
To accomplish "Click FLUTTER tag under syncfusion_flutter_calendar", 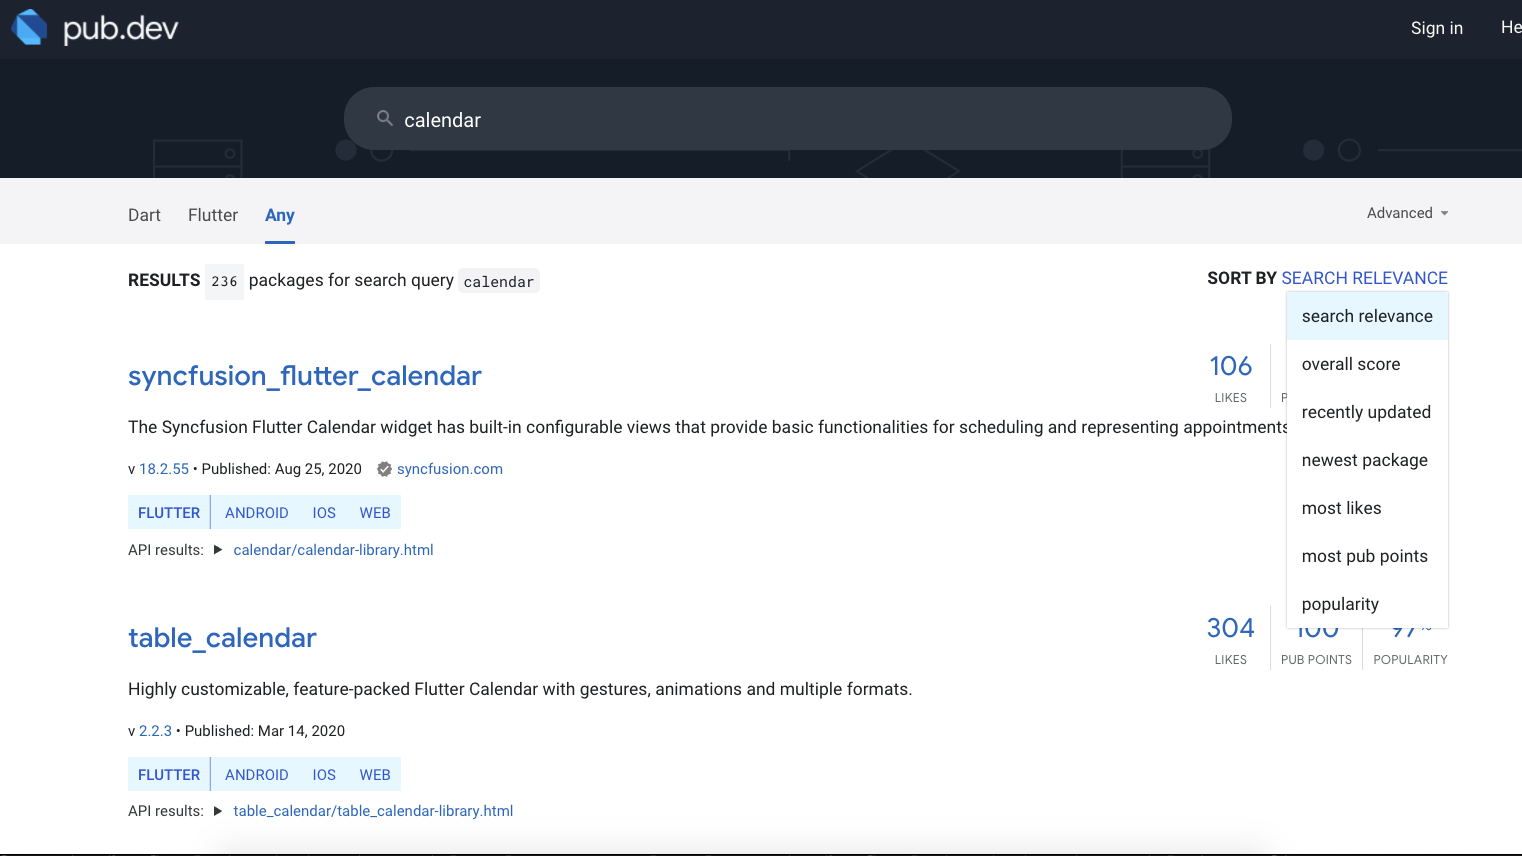I will (x=169, y=513).
